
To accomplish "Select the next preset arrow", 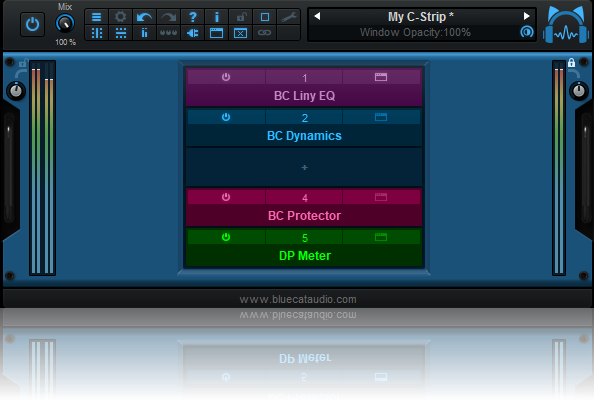I will pos(526,16).
